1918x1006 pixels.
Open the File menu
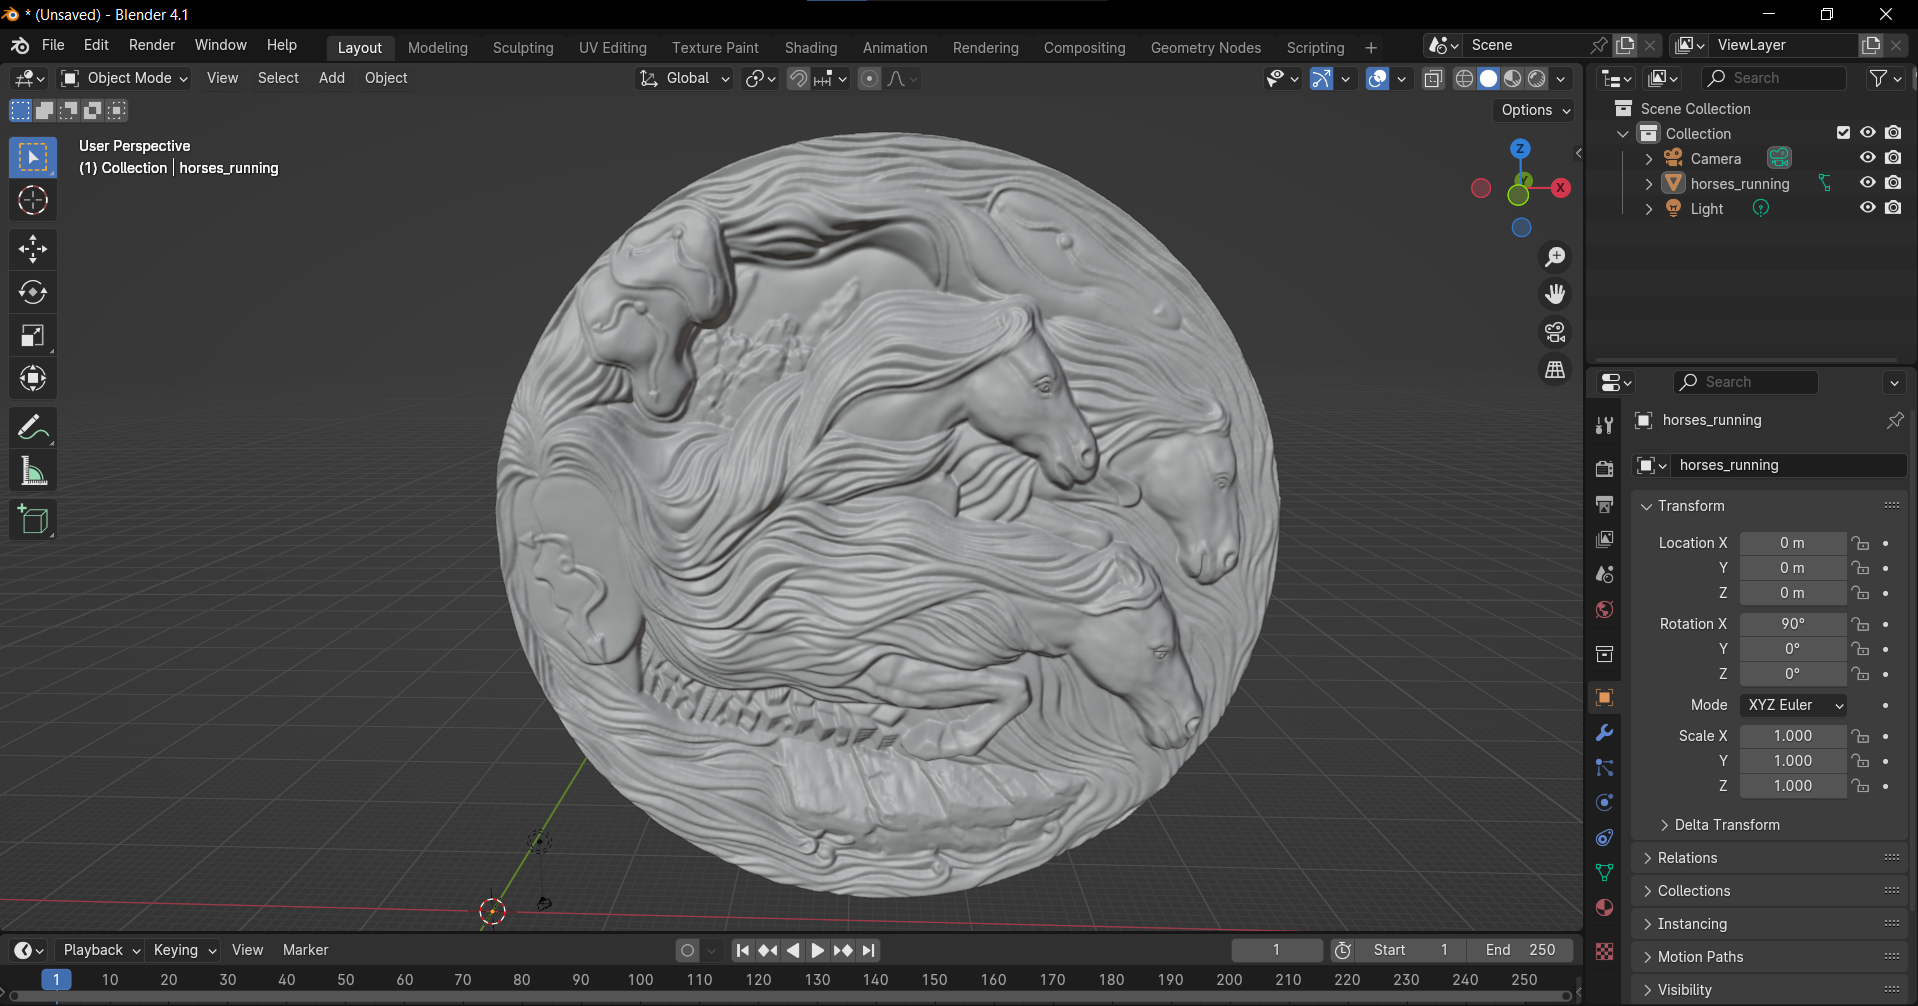tap(53, 45)
